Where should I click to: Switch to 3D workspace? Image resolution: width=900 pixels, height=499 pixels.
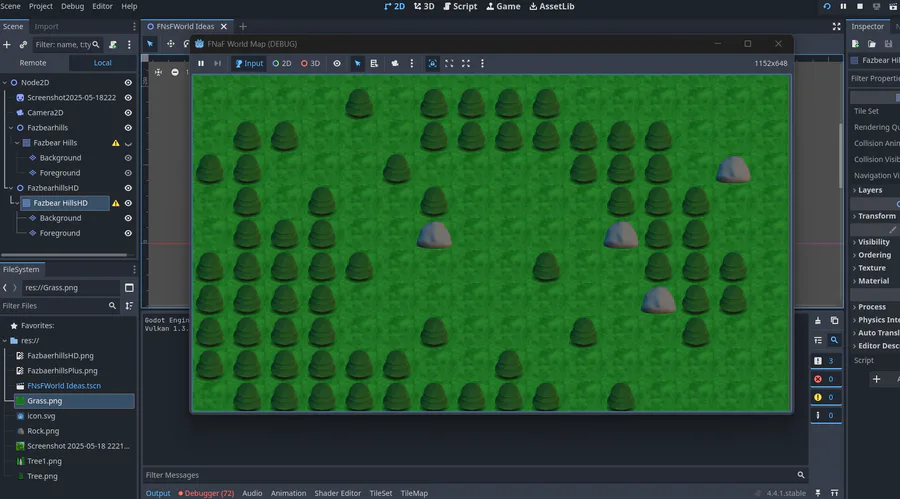pyautogui.click(x=424, y=6)
